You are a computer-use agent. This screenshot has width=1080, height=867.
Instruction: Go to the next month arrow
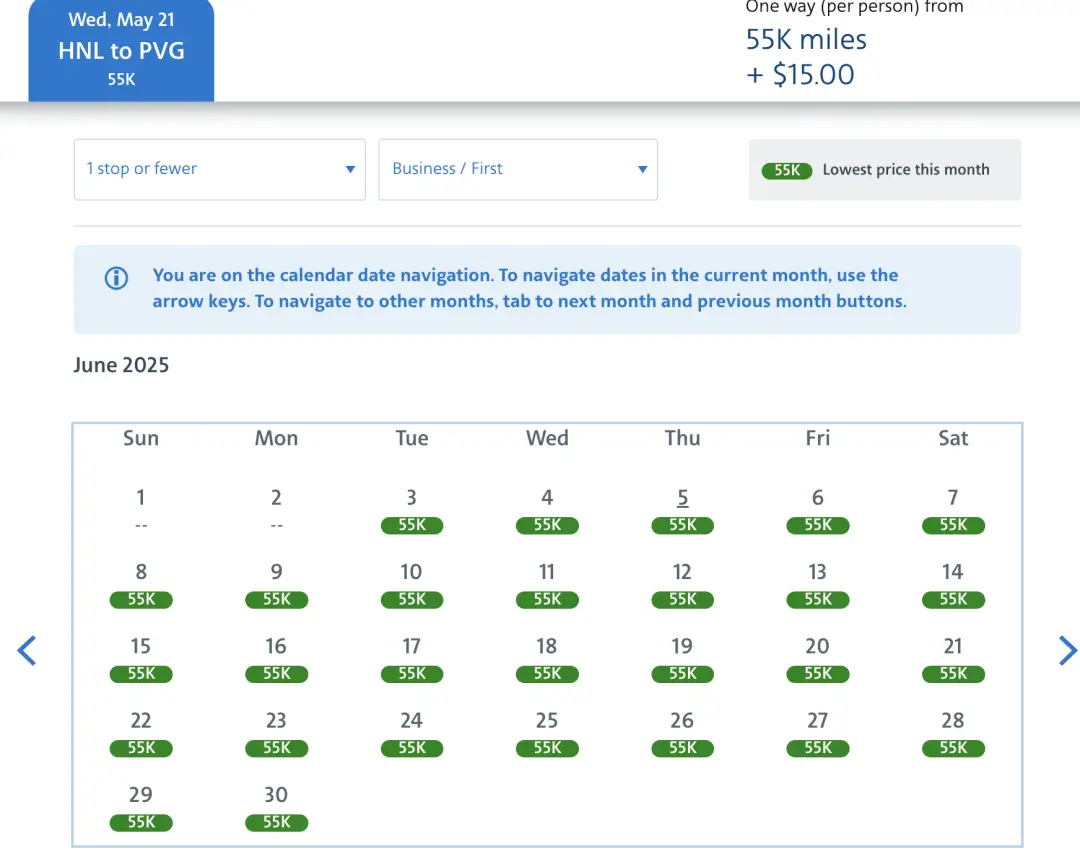click(1067, 651)
